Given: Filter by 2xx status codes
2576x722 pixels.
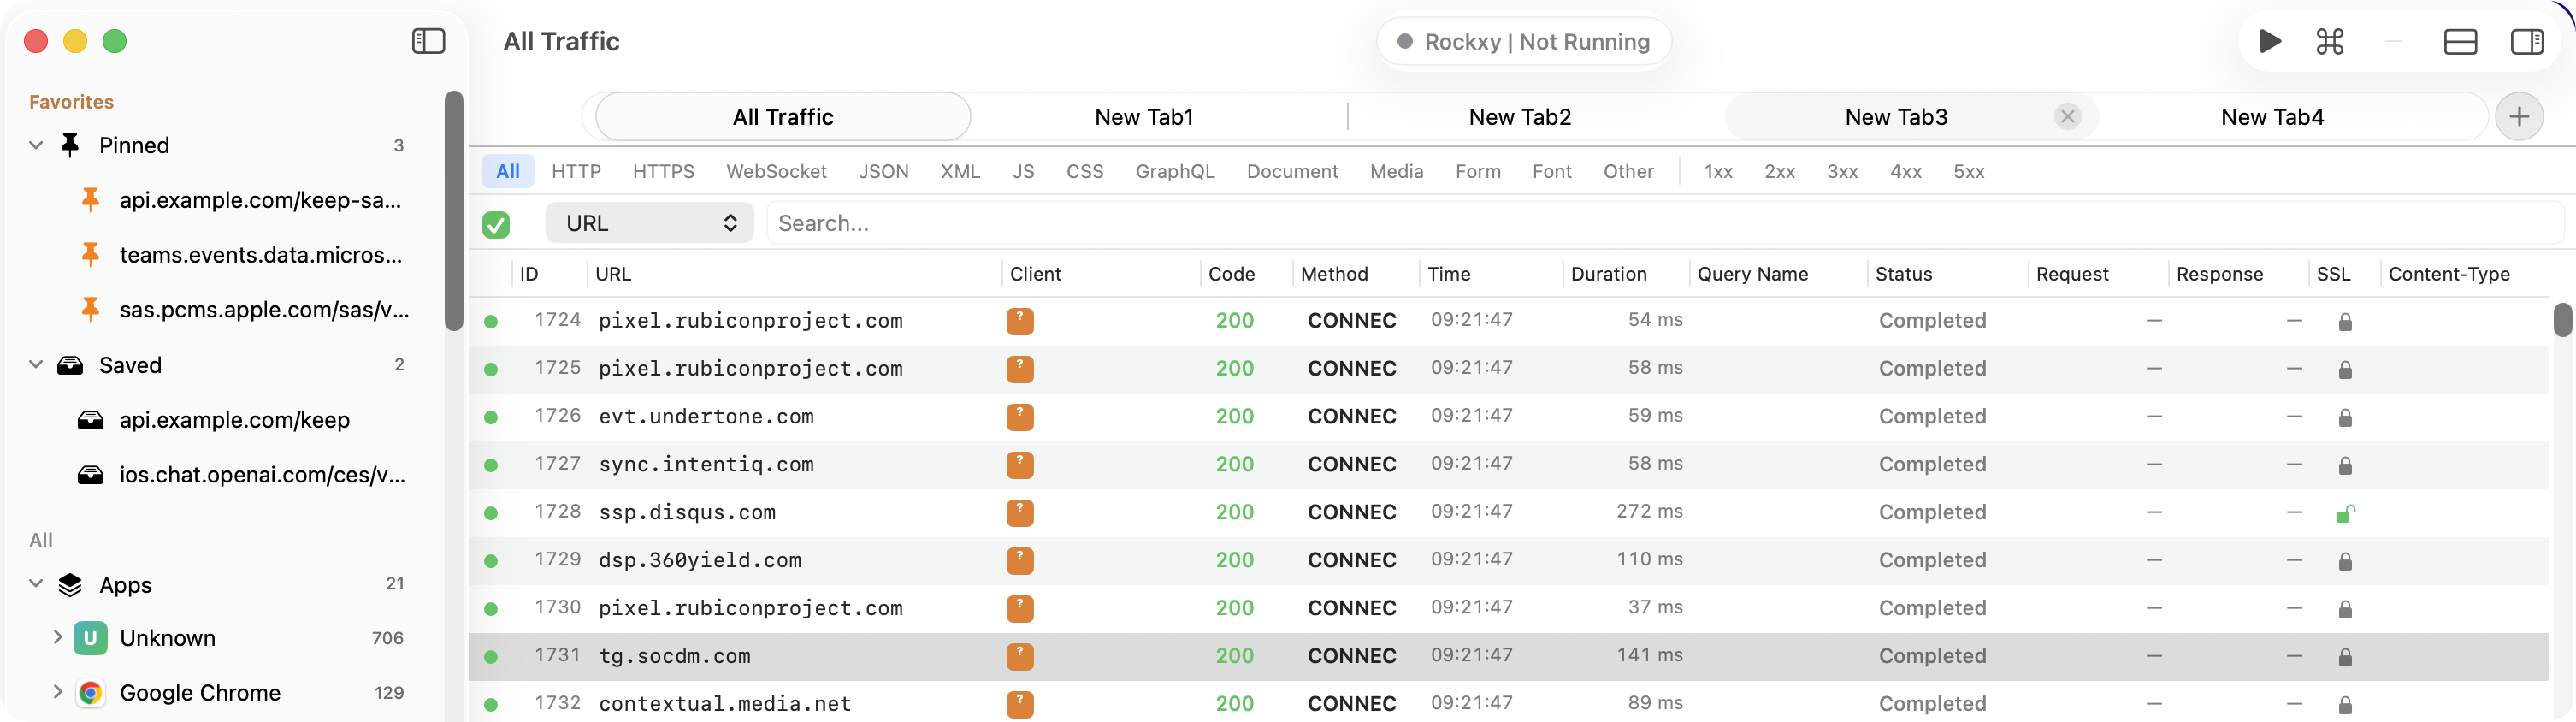Looking at the screenshot, I should coord(1779,171).
